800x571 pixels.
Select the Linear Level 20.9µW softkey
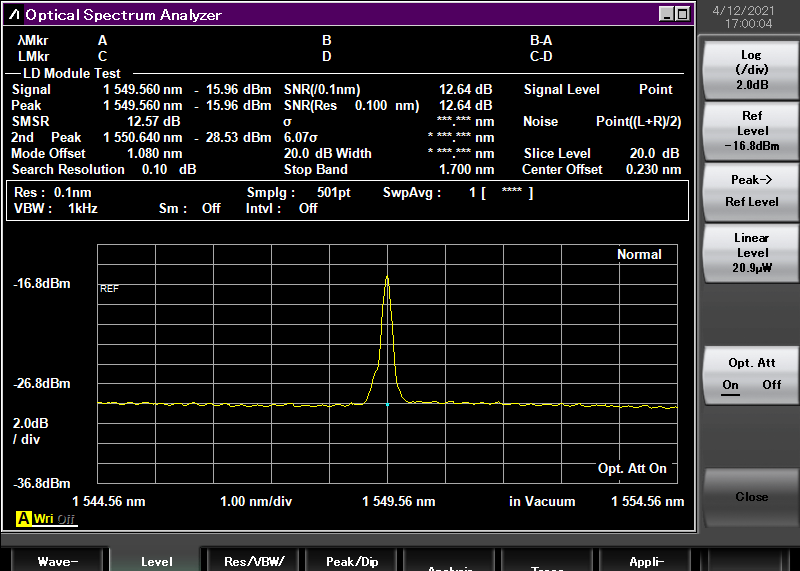pos(752,253)
